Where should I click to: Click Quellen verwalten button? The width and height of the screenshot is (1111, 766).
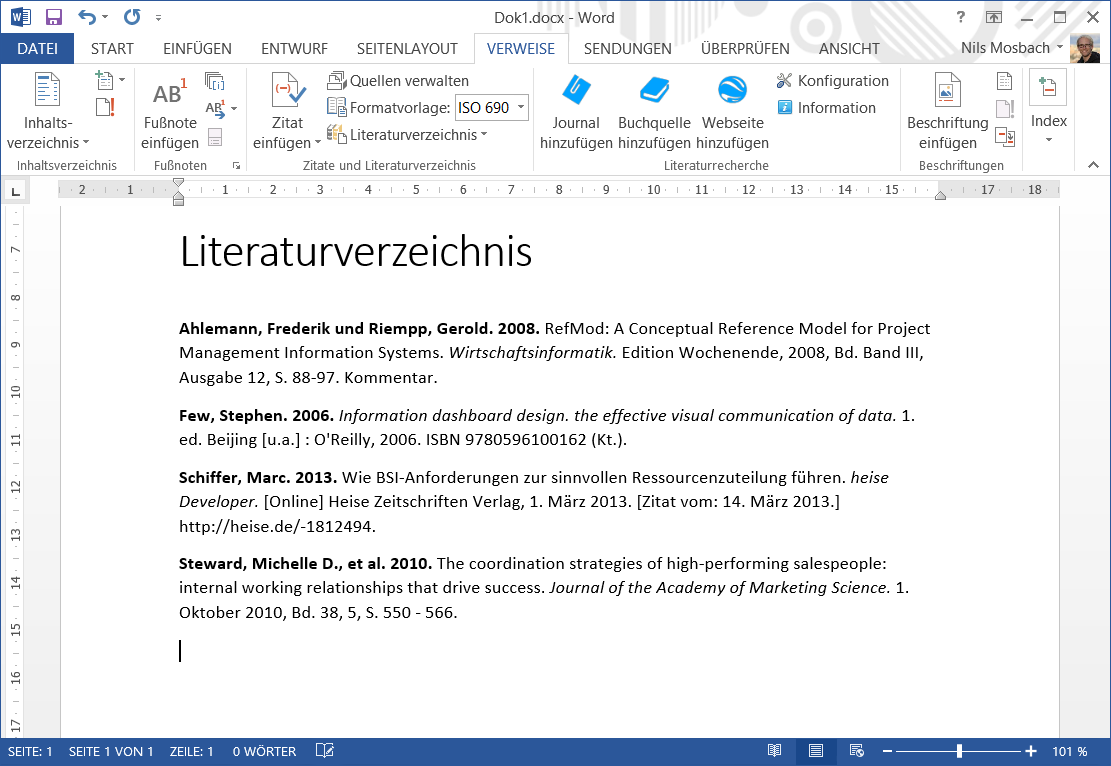click(x=399, y=81)
